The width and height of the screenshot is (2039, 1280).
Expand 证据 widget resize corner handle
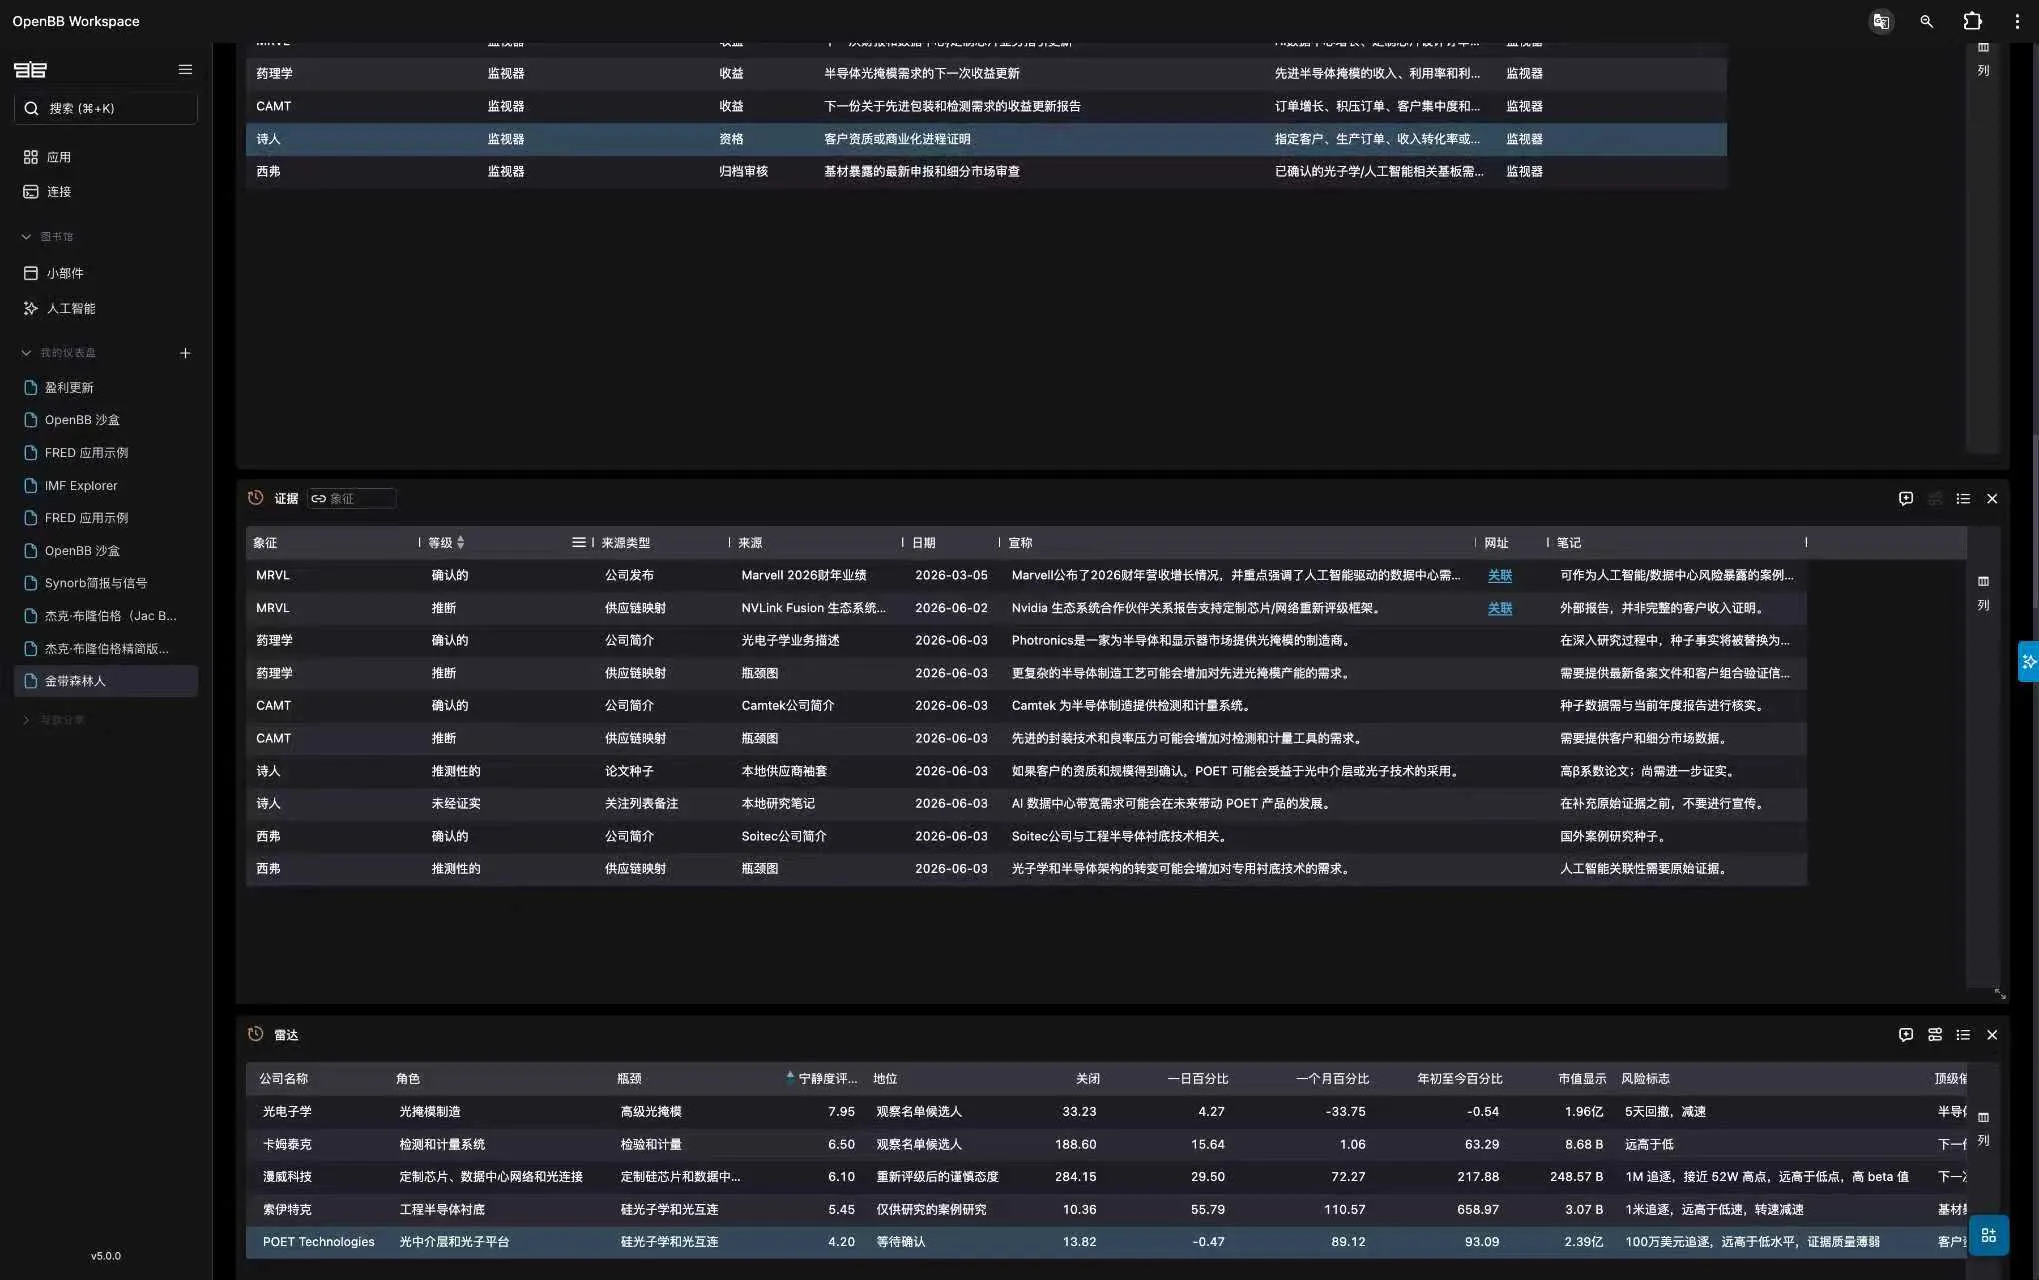click(1999, 994)
